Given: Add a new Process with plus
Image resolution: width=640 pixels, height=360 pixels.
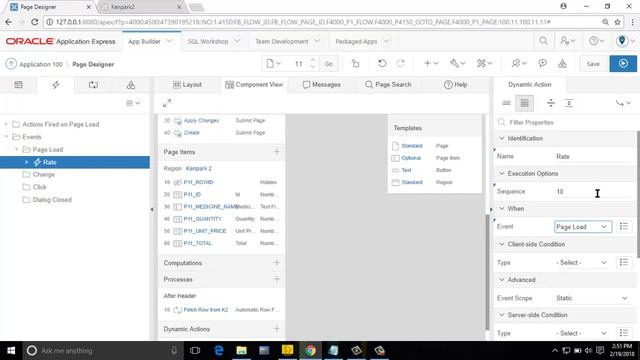Looking at the screenshot, I should (277, 279).
